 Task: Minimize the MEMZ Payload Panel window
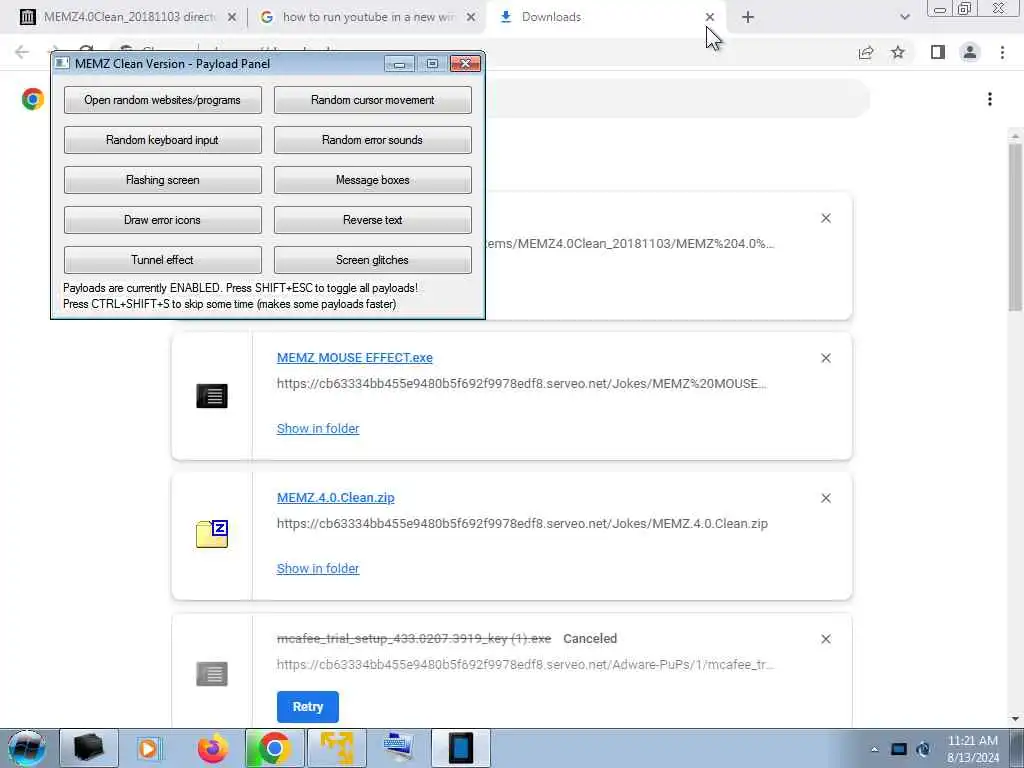[x=400, y=63]
